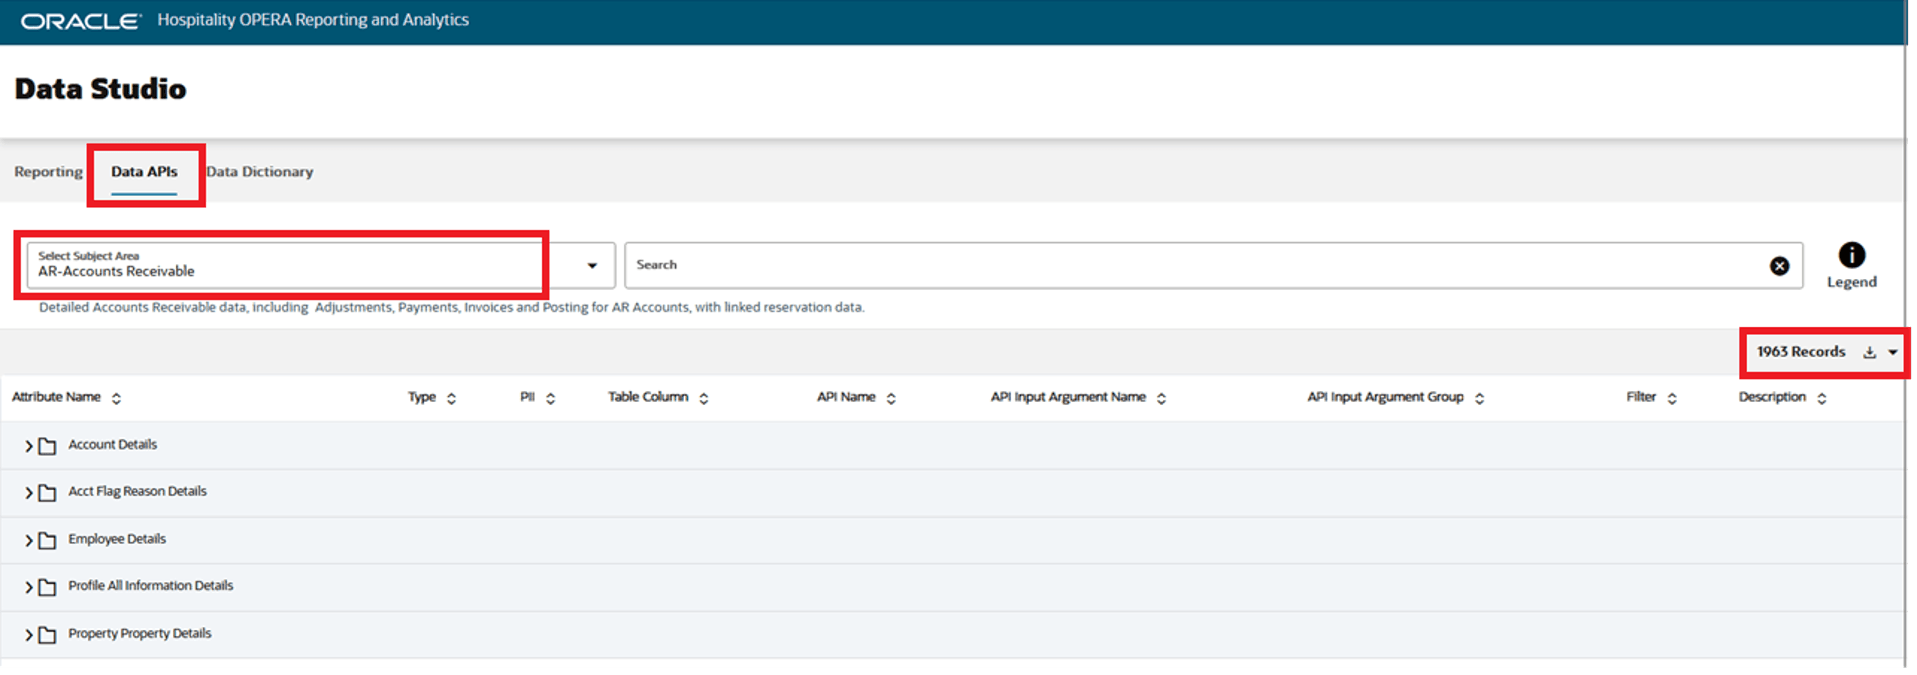Expand Profile All Information Details chevron
Viewport: 1917px width, 675px height.
pos(29,588)
